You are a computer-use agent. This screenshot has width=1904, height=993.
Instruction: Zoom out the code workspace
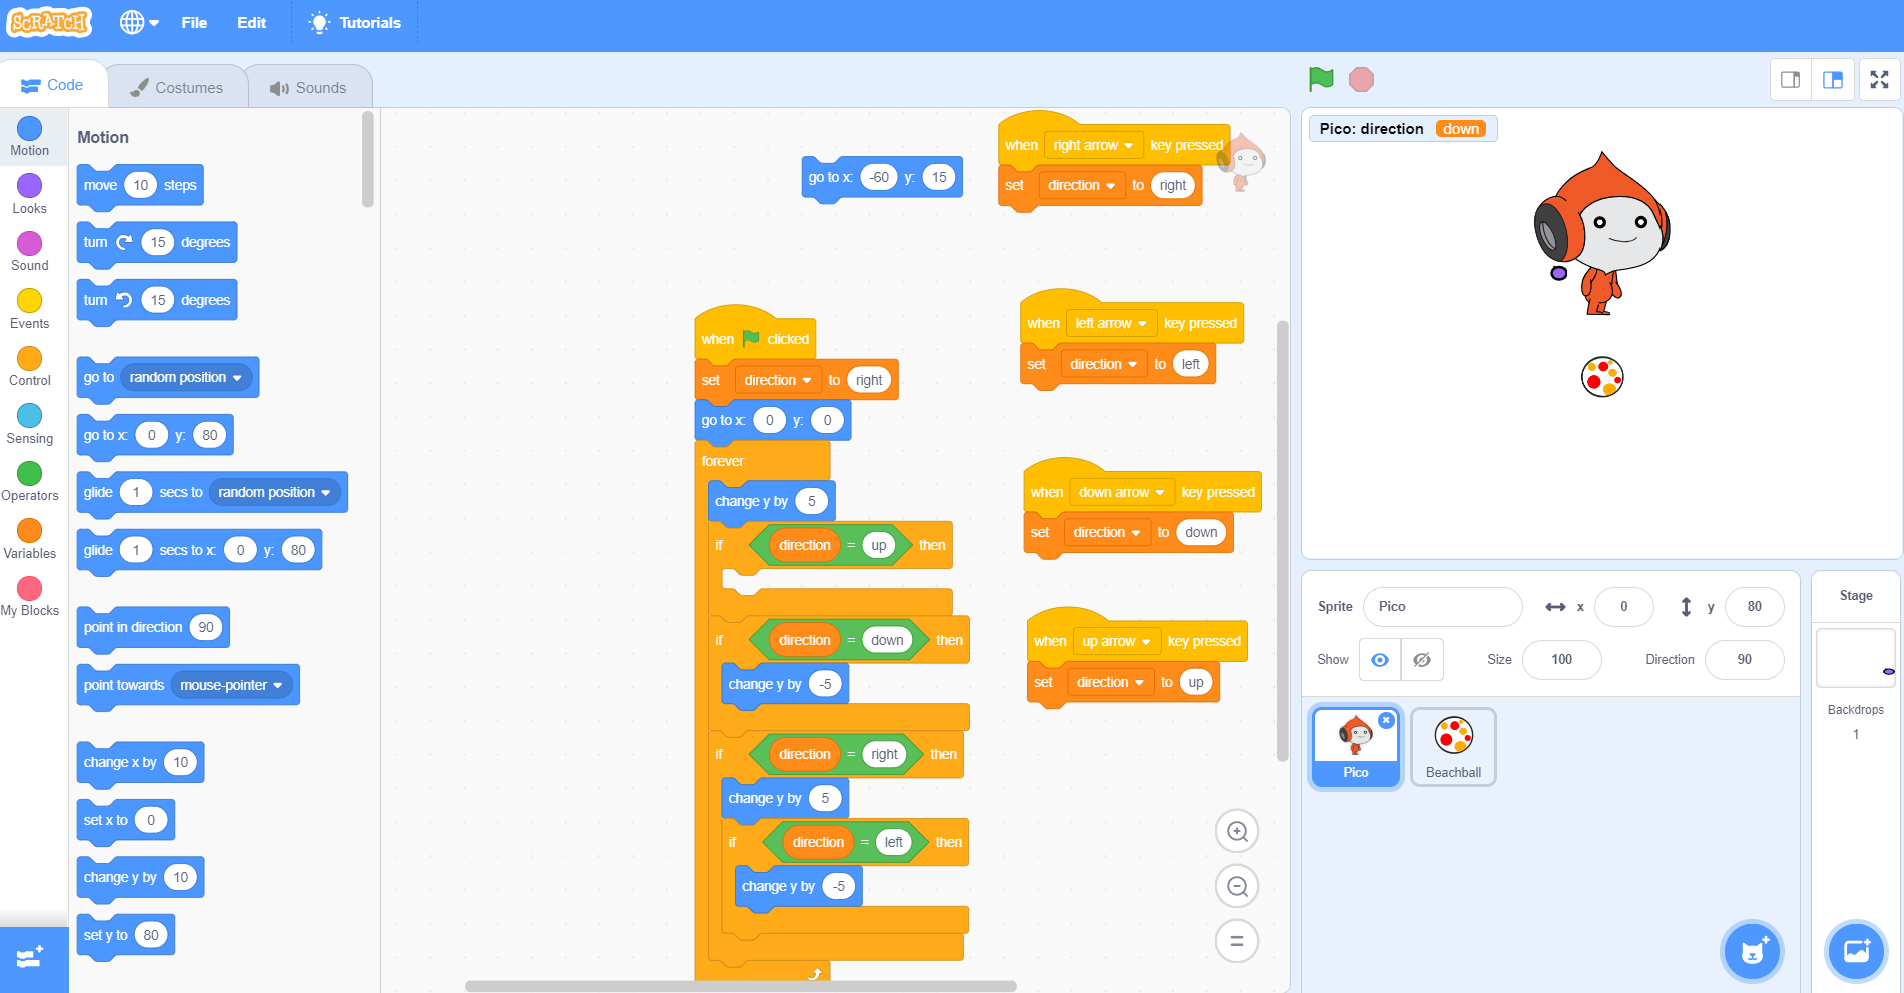(1237, 886)
